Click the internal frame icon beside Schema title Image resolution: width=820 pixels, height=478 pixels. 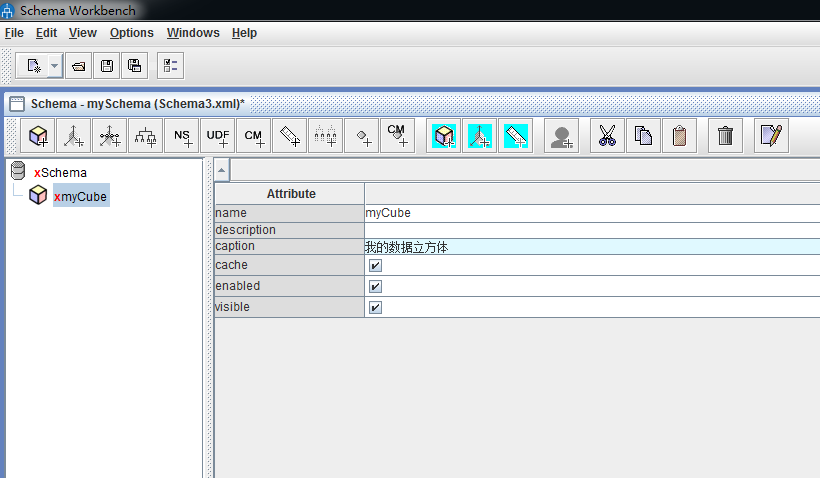17,104
